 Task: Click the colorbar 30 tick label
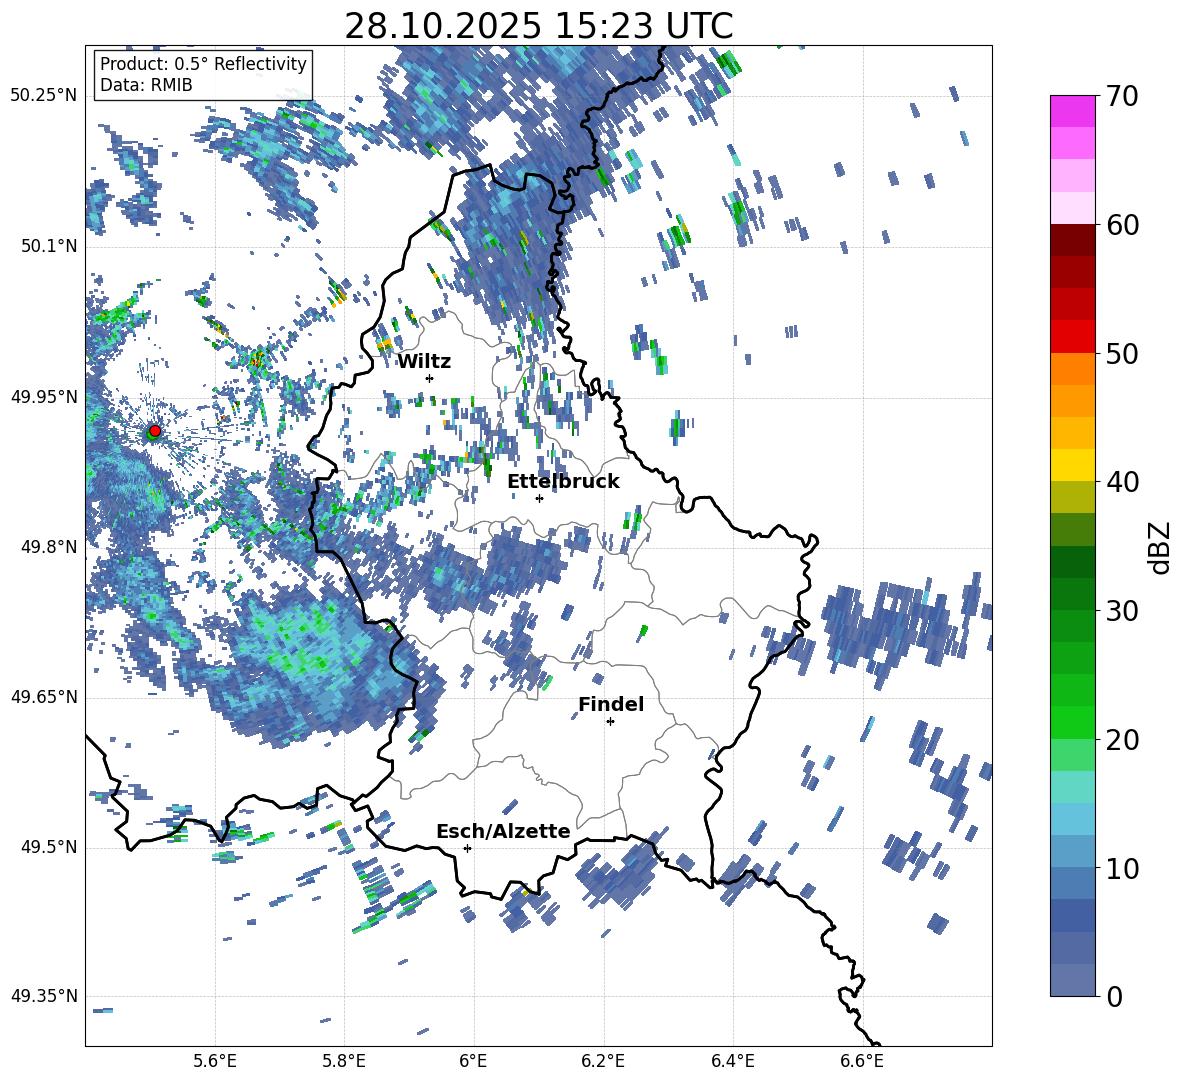pyautogui.click(x=1122, y=611)
